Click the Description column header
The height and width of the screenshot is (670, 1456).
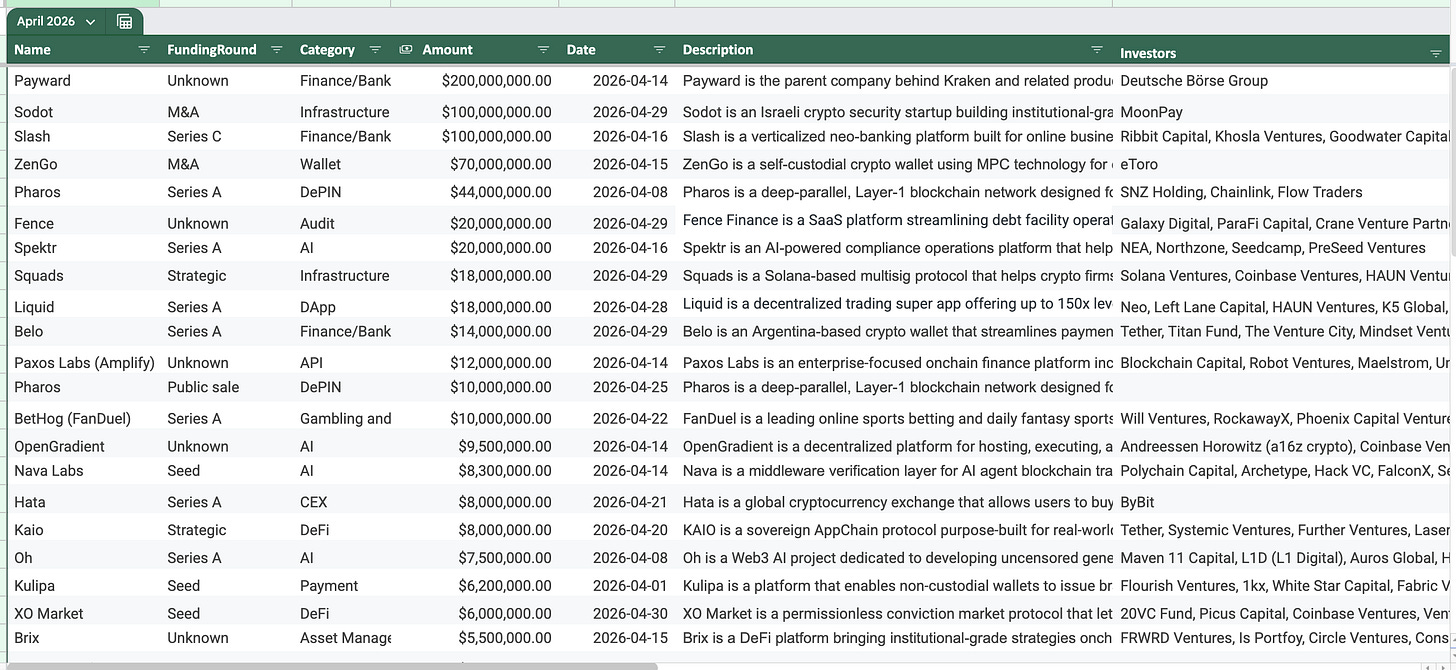(x=718, y=50)
